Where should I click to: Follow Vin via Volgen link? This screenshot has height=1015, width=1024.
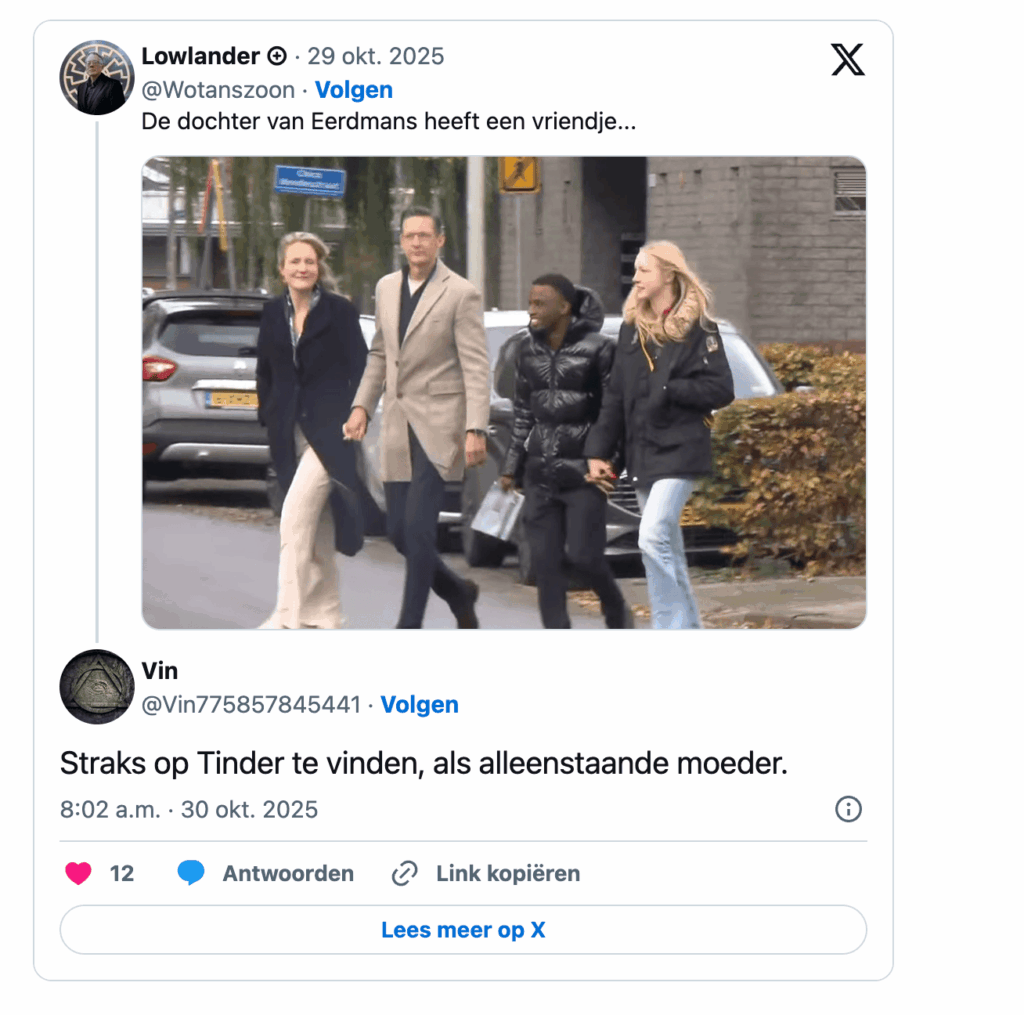click(x=419, y=705)
